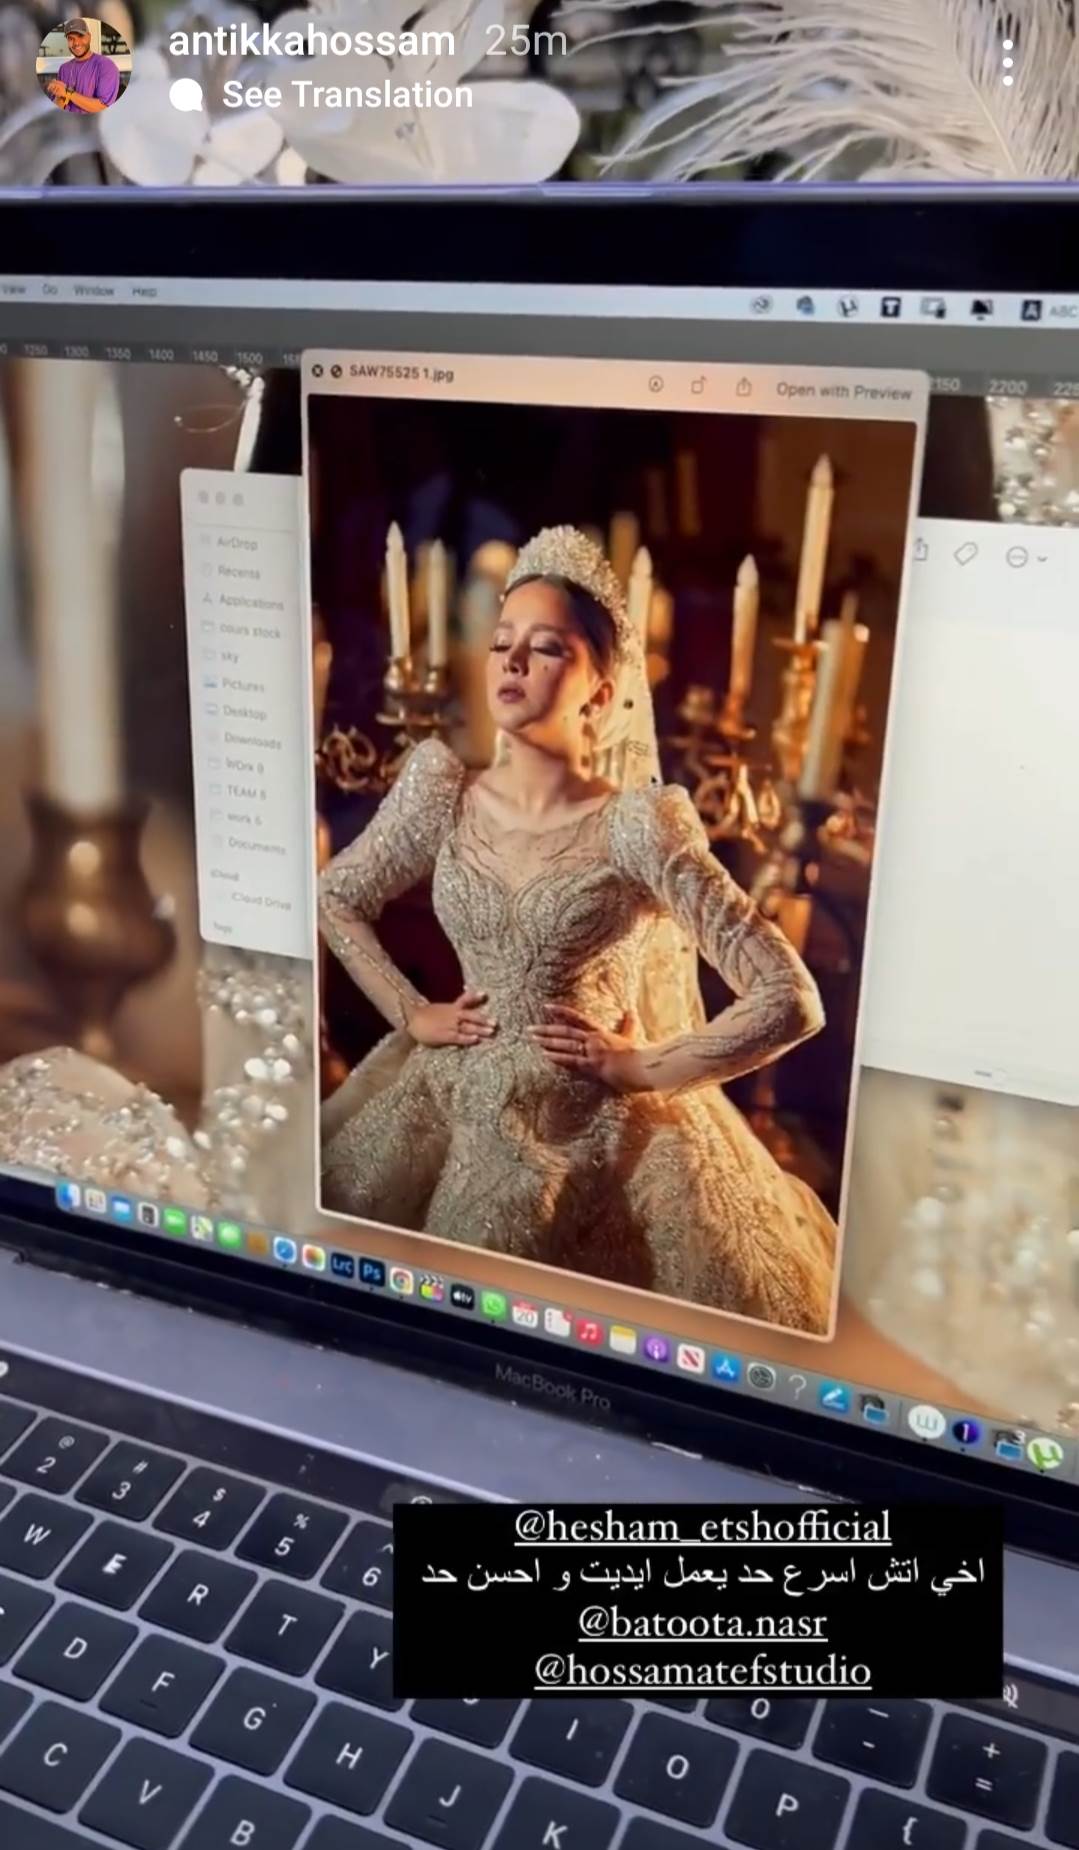Open the @hossamatefstudio mention link
This screenshot has width=1079, height=1850.
[x=702, y=1669]
